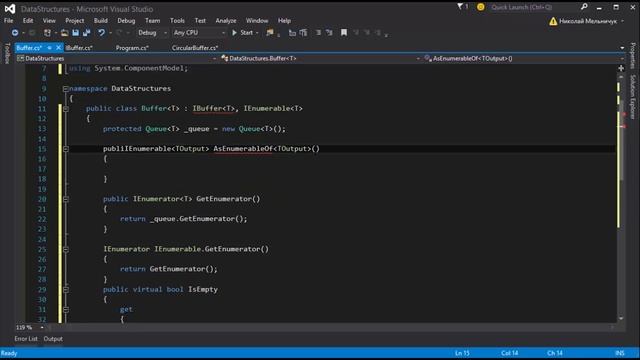This screenshot has width=640, height=360.
Task: Undo the last edit with the toolbar arrow
Action: (x=101, y=33)
